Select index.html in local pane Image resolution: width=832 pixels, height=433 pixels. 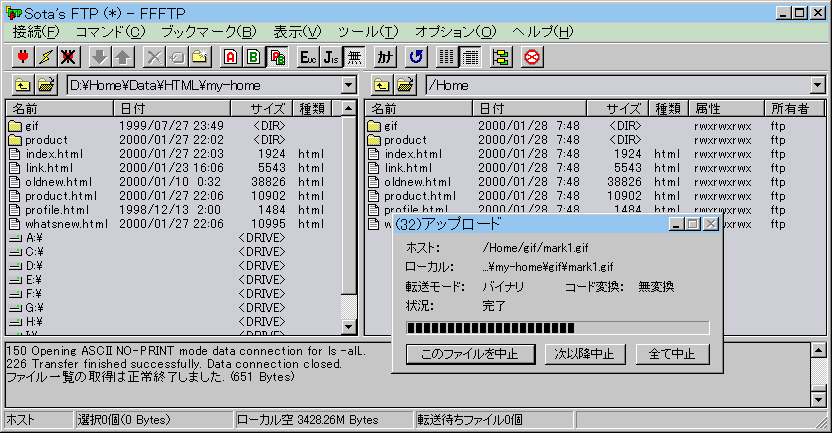click(x=46, y=154)
